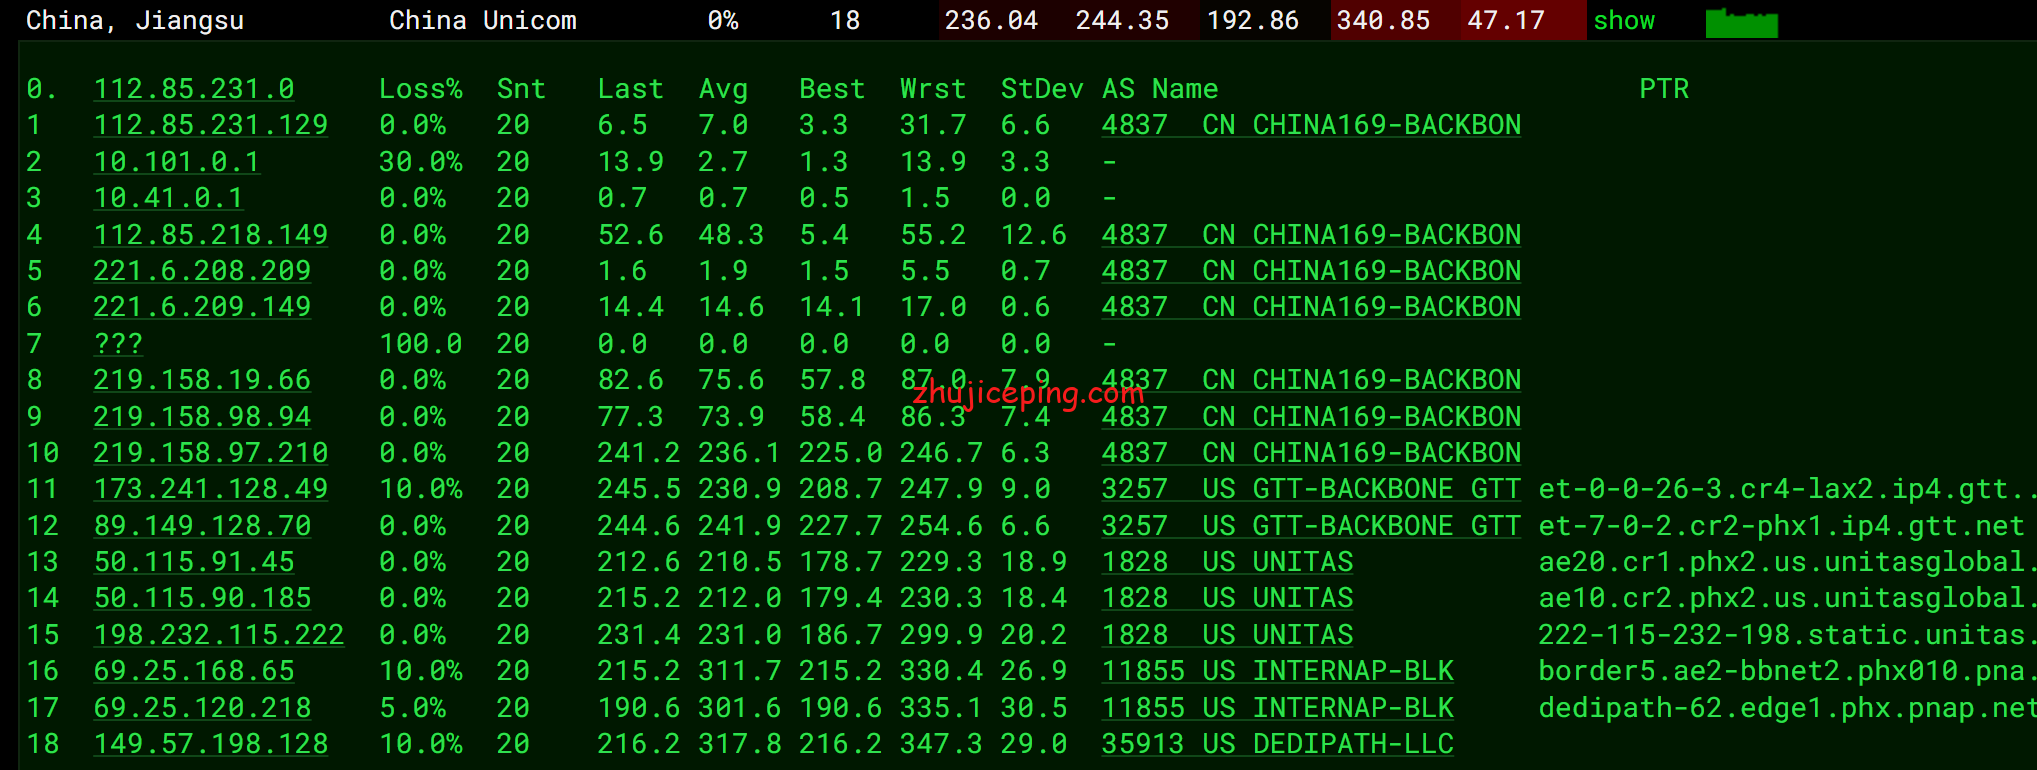Screen dimensions: 2037x770
Task: Click the 5.0% loss value at hop 17
Action: (x=412, y=708)
